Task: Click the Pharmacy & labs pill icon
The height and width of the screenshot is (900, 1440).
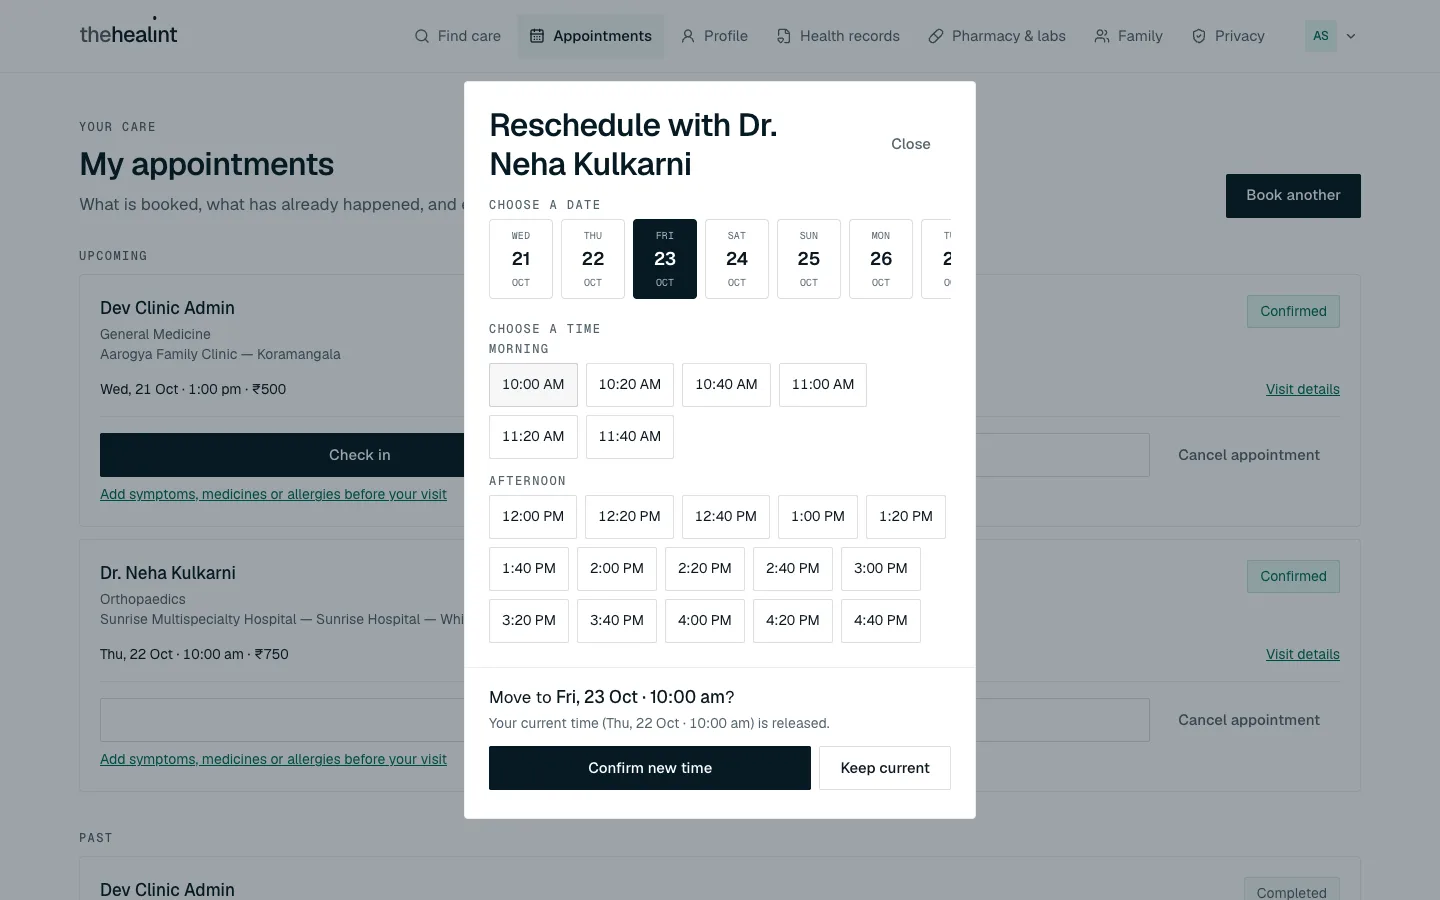Action: 936,36
